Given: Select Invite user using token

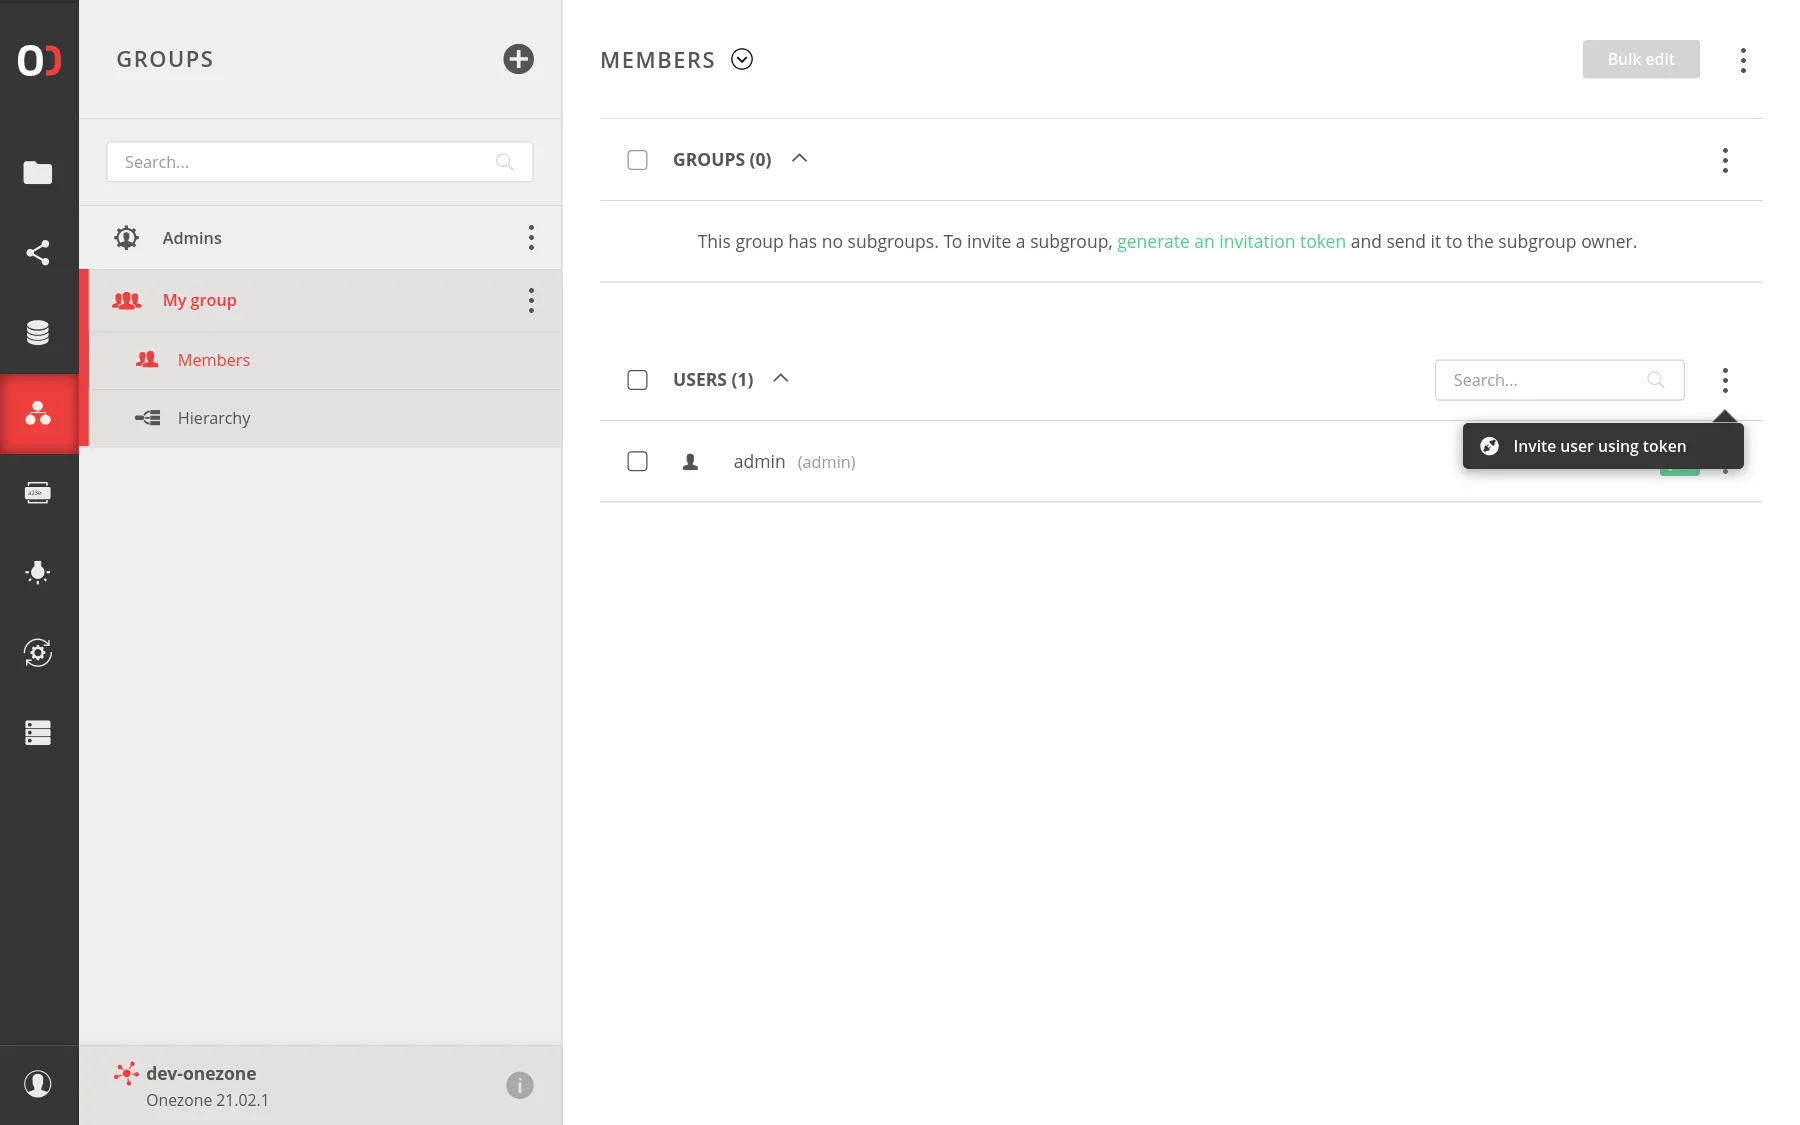Looking at the screenshot, I should (1600, 446).
